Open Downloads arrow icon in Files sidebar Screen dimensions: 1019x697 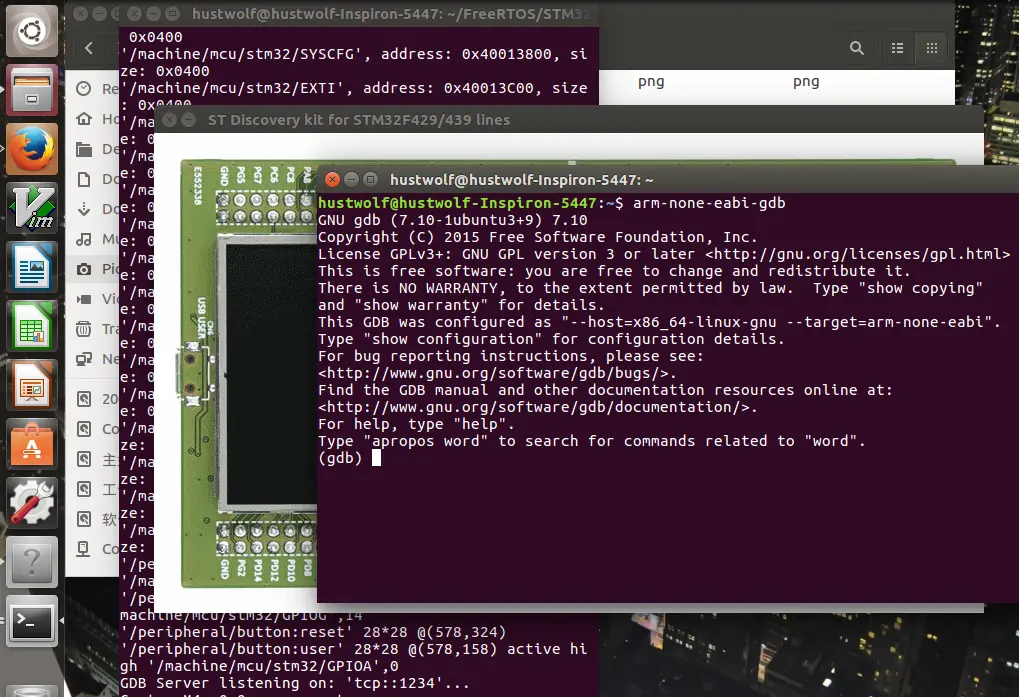84,209
